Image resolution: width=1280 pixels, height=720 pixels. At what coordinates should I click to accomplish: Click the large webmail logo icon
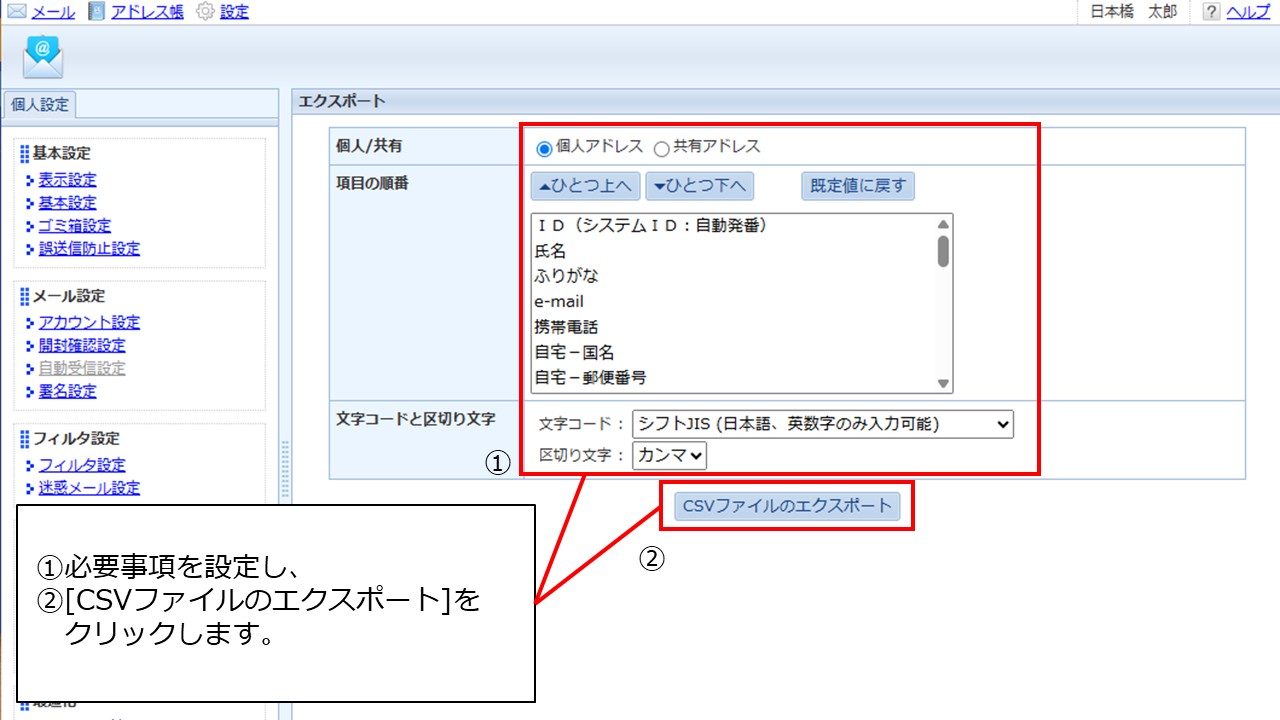43,57
